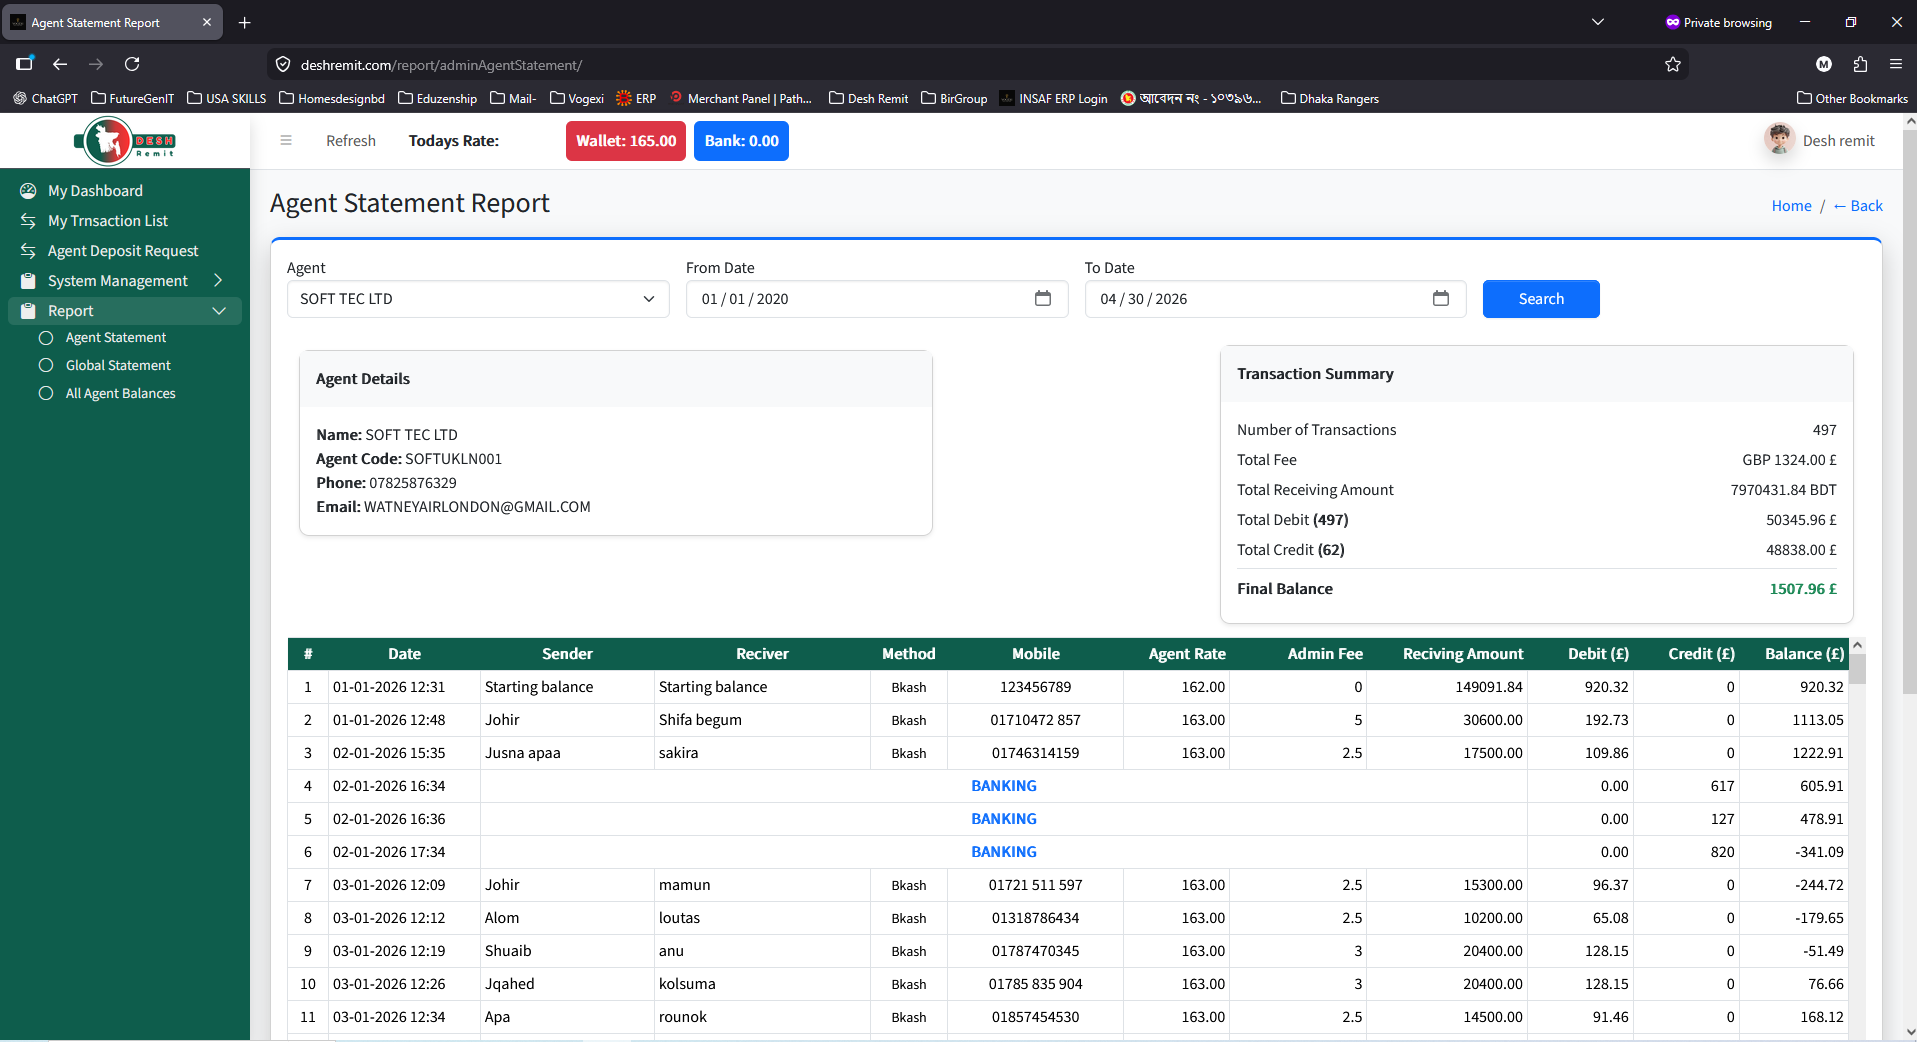Viewport: 1917px width, 1042px height.
Task: Click the Desh Remit logo
Action: pos(125,141)
